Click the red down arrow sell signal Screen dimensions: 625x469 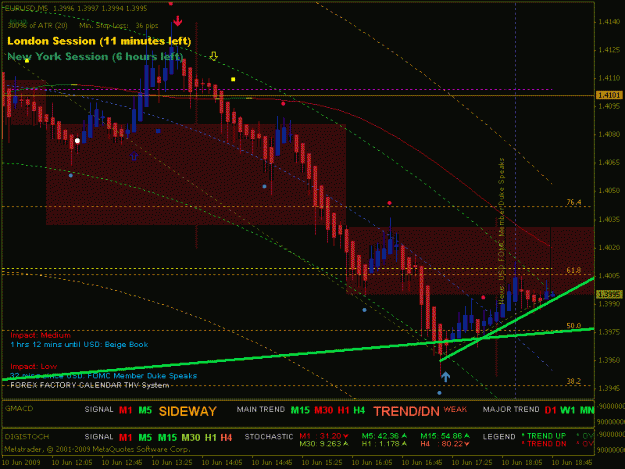pos(177,21)
